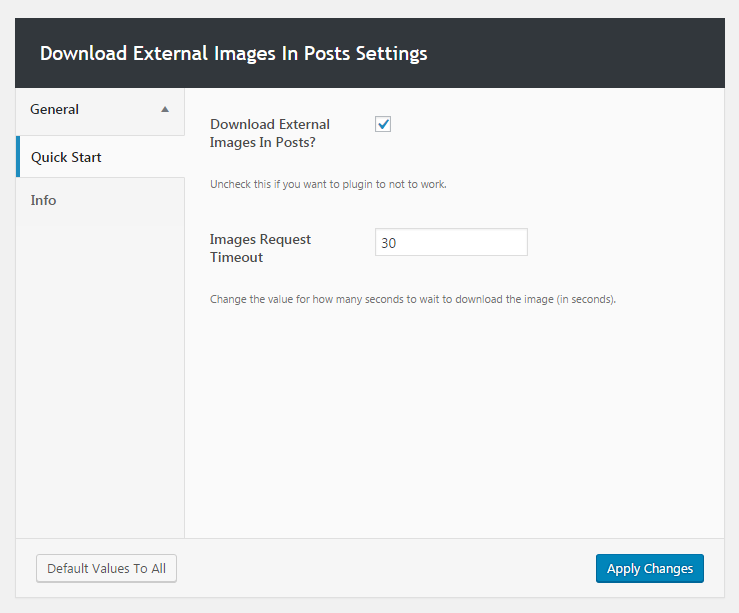Click the blue checkmark icon in the checkbox
Image resolution: width=739 pixels, height=613 pixels.
coord(383,124)
